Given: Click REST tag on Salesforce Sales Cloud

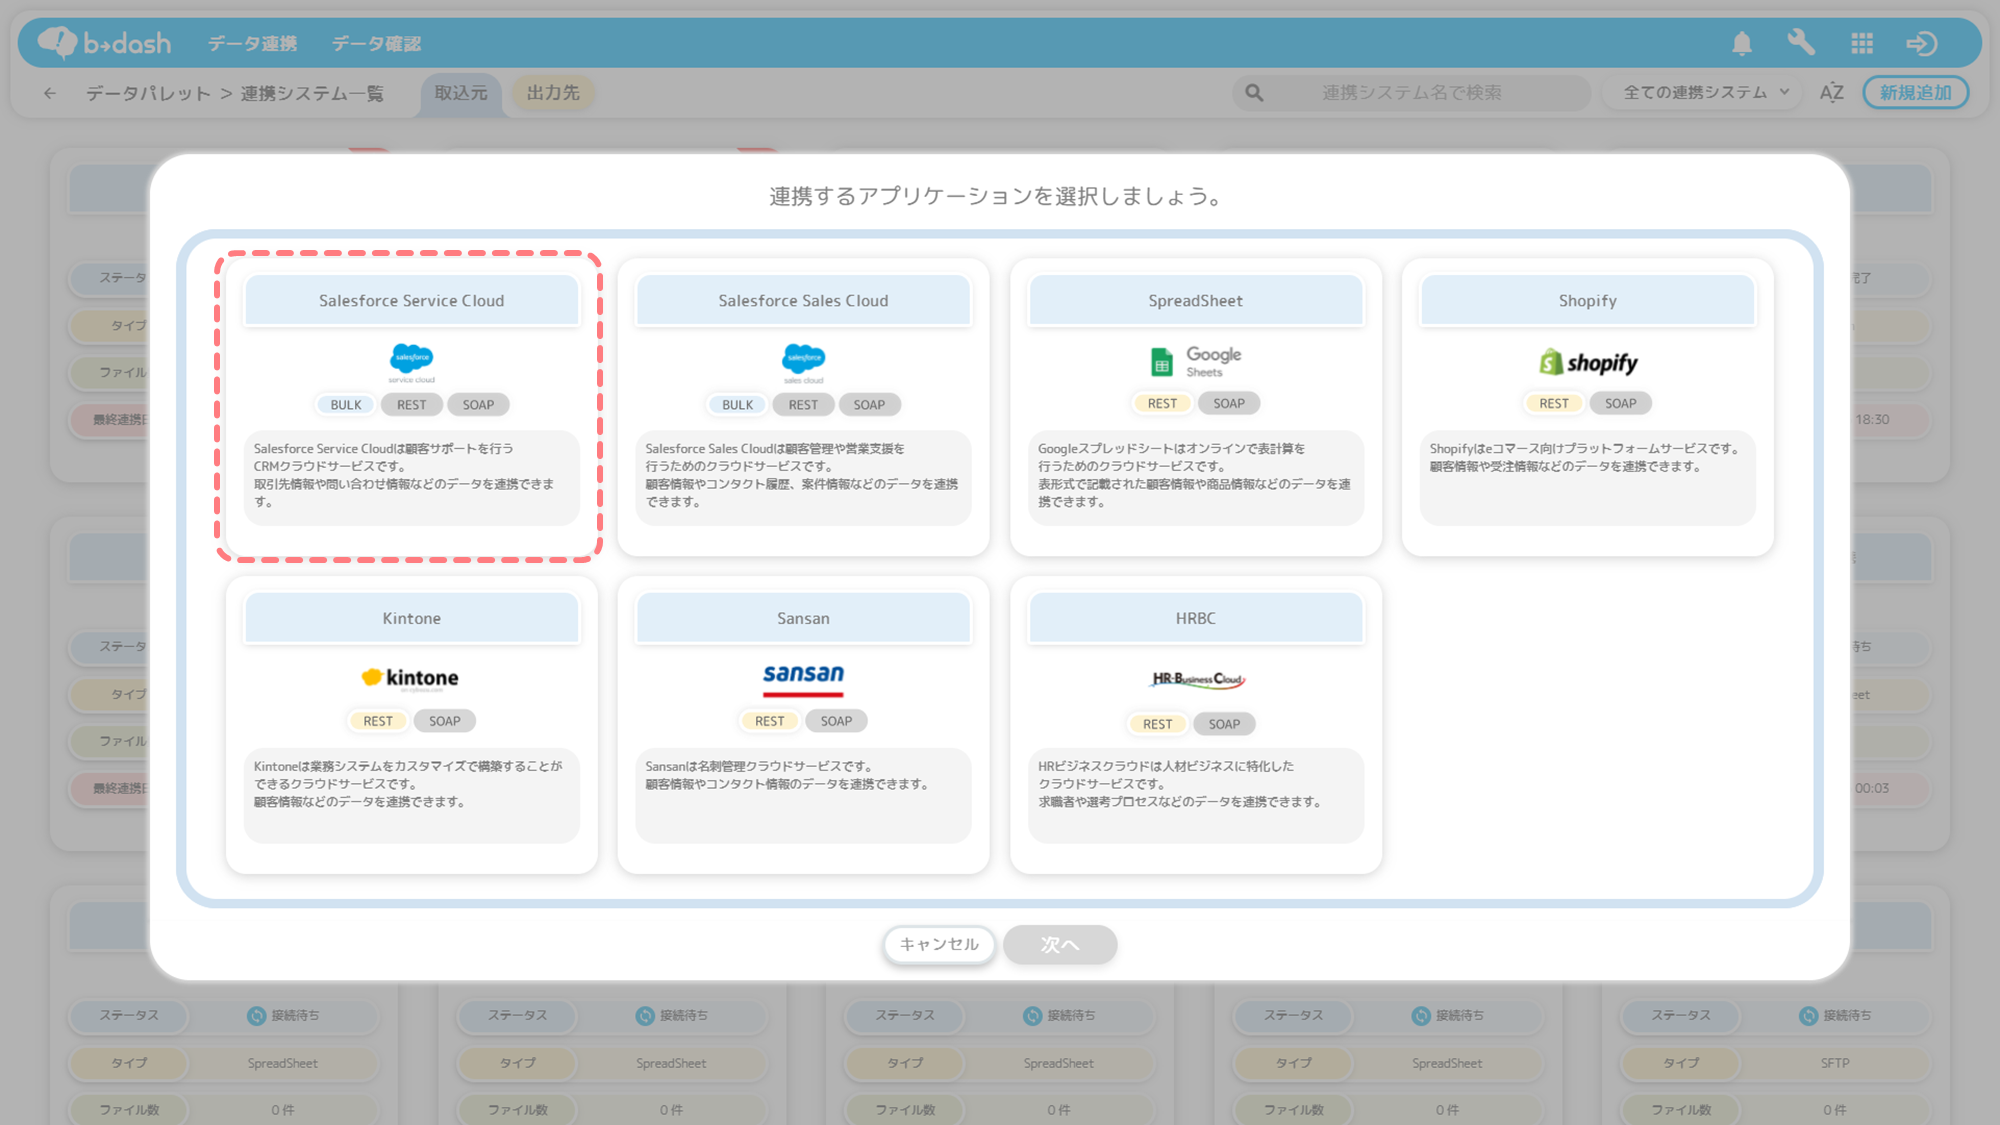Looking at the screenshot, I should (x=803, y=405).
